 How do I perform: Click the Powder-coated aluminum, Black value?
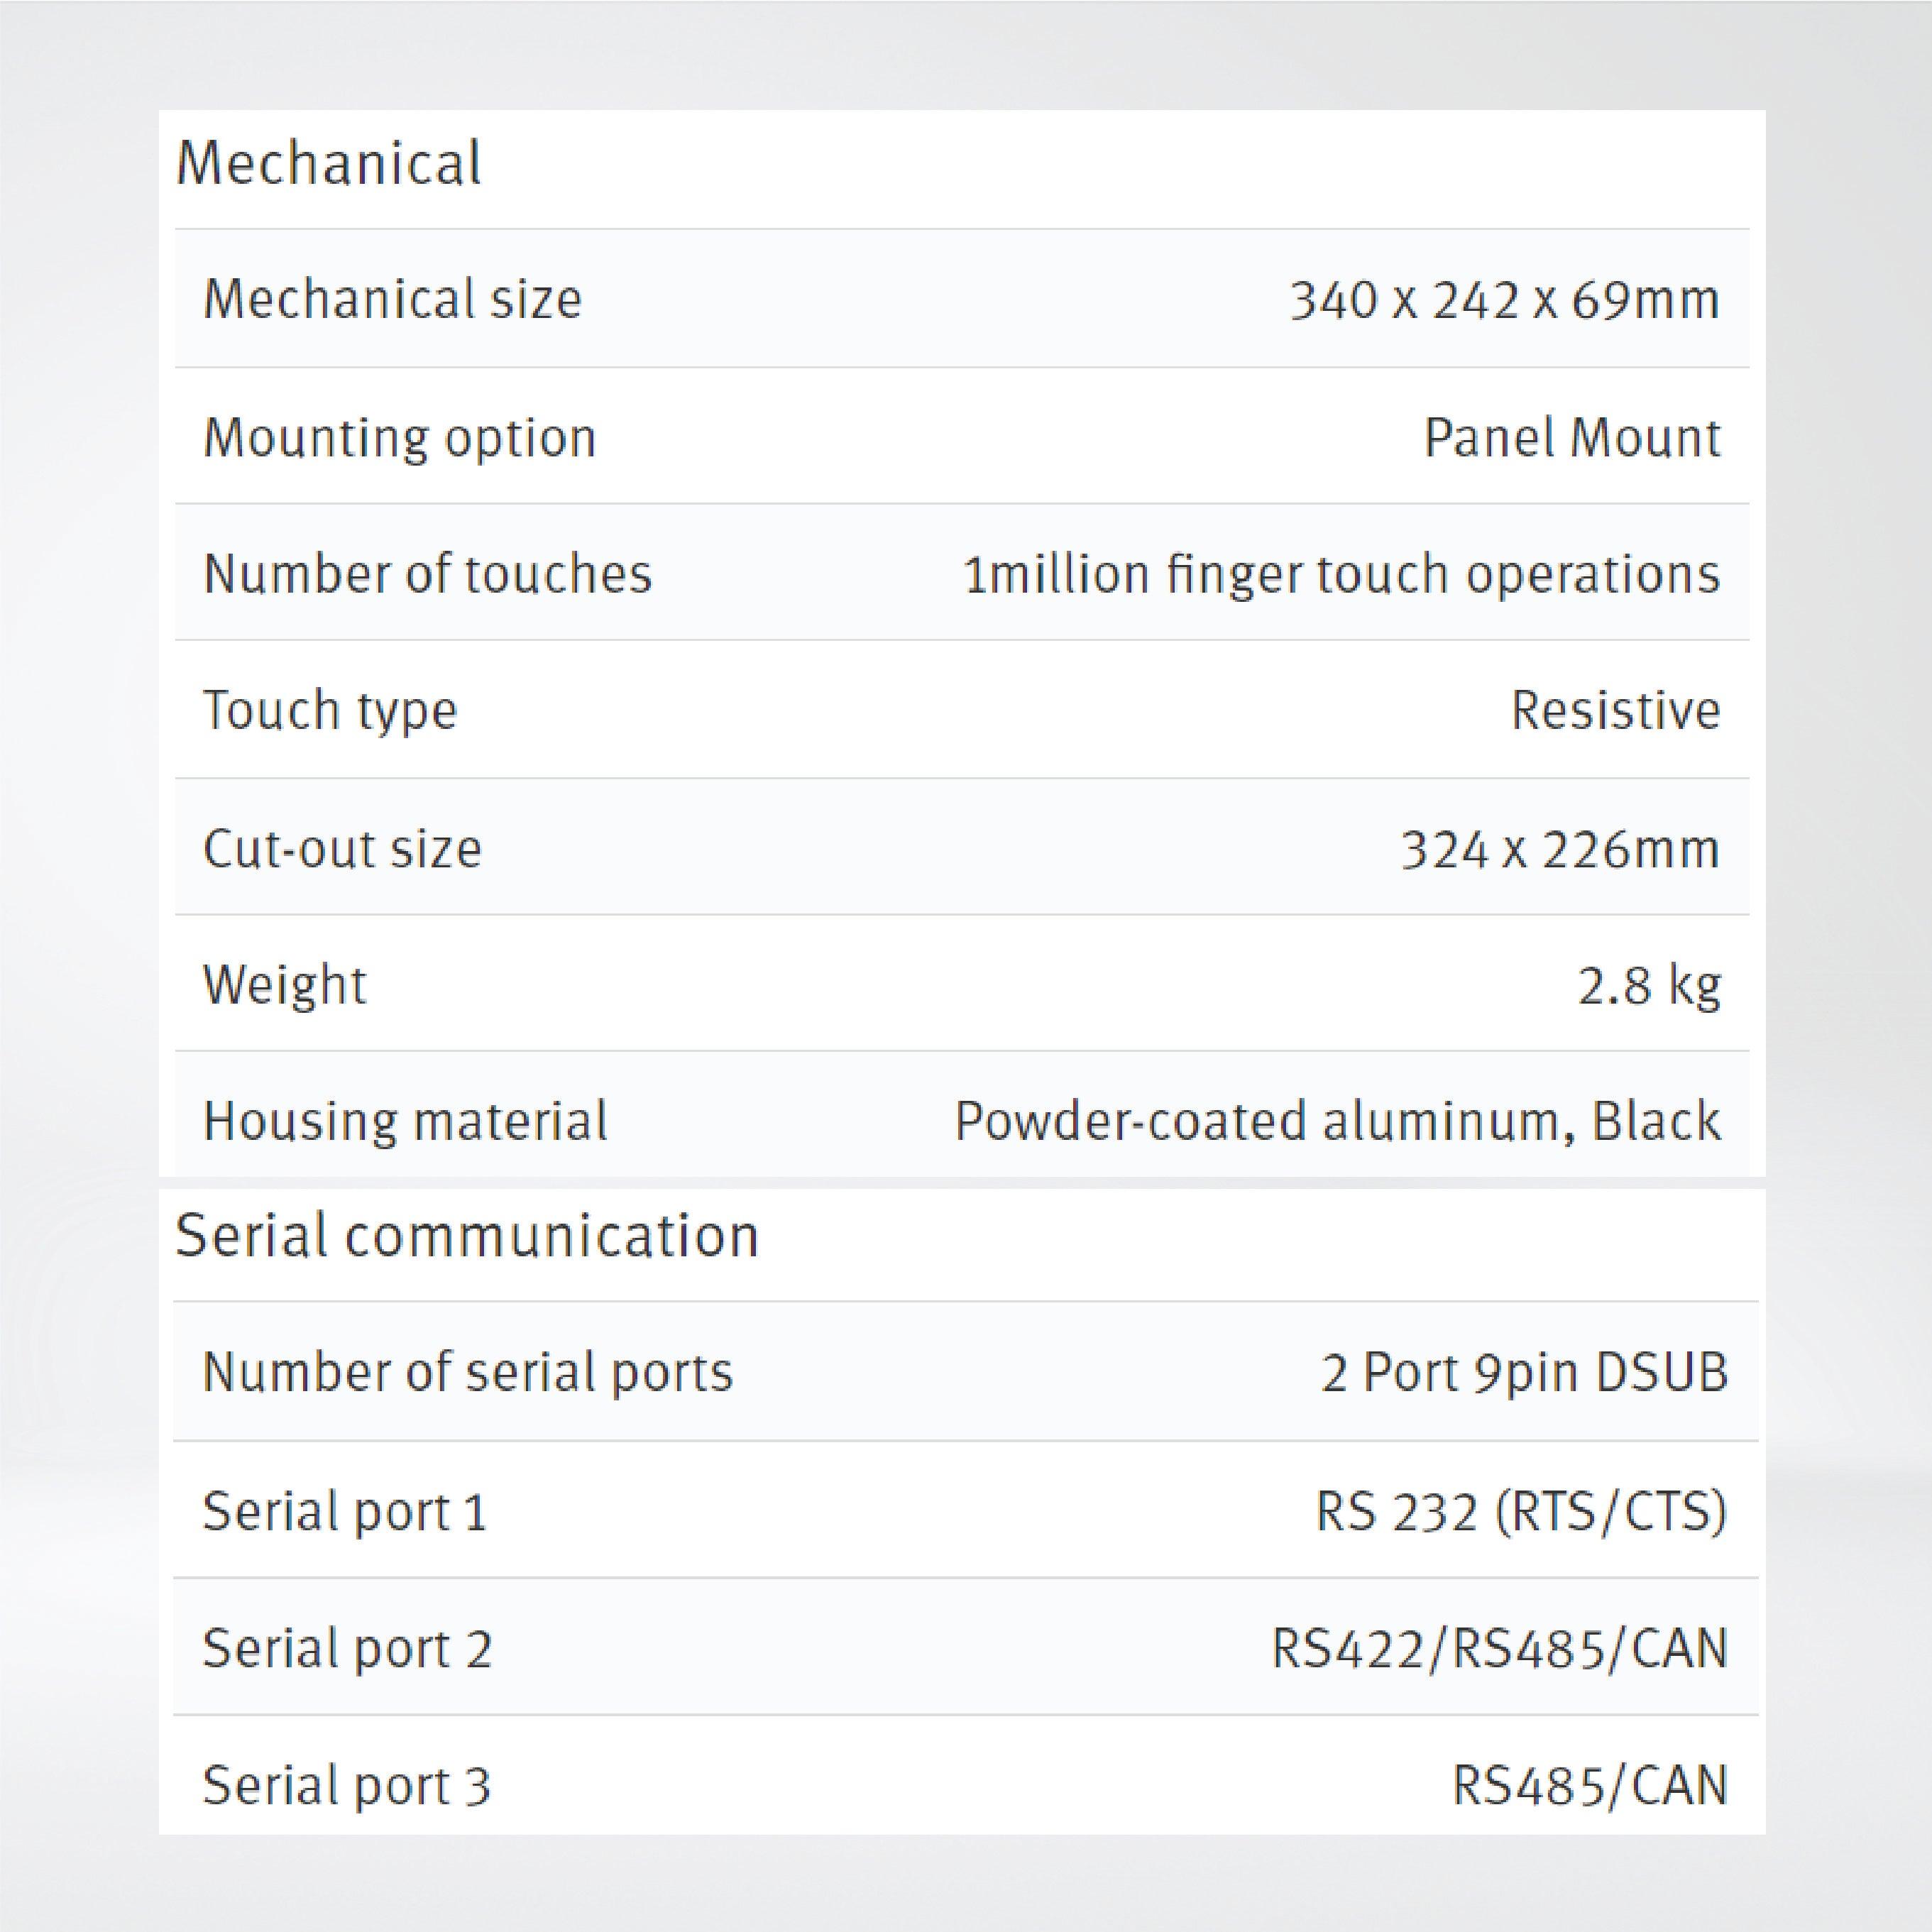tap(1338, 1120)
